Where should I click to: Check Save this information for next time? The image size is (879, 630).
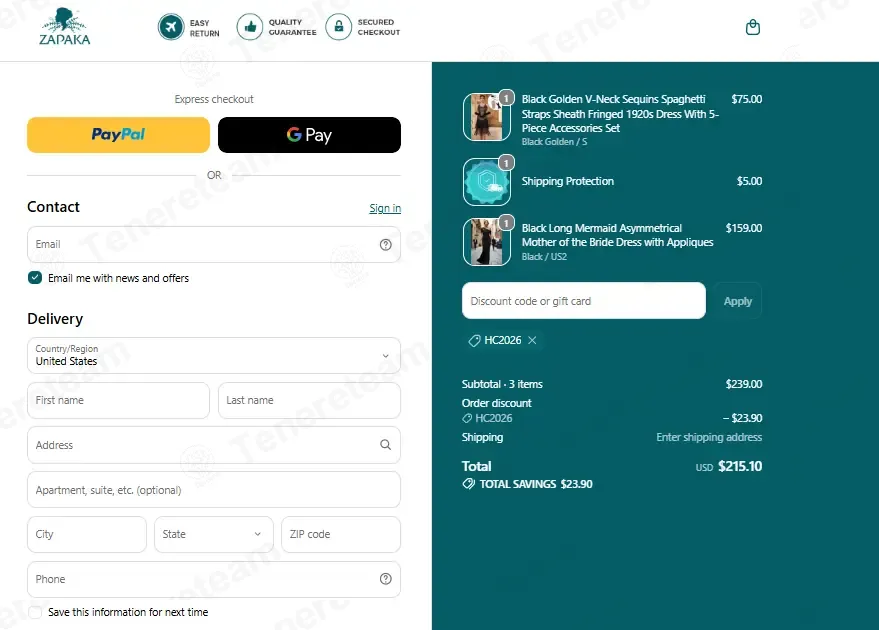click(35, 612)
